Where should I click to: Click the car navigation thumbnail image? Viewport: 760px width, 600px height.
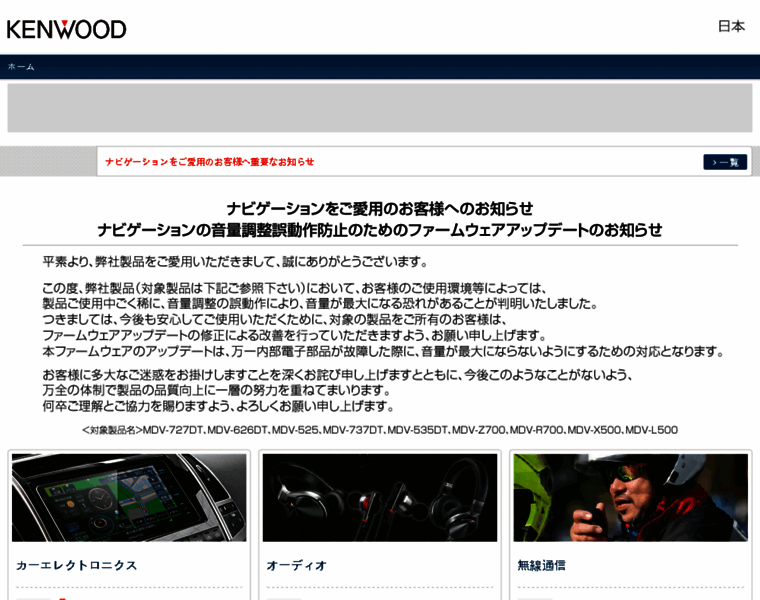point(129,497)
